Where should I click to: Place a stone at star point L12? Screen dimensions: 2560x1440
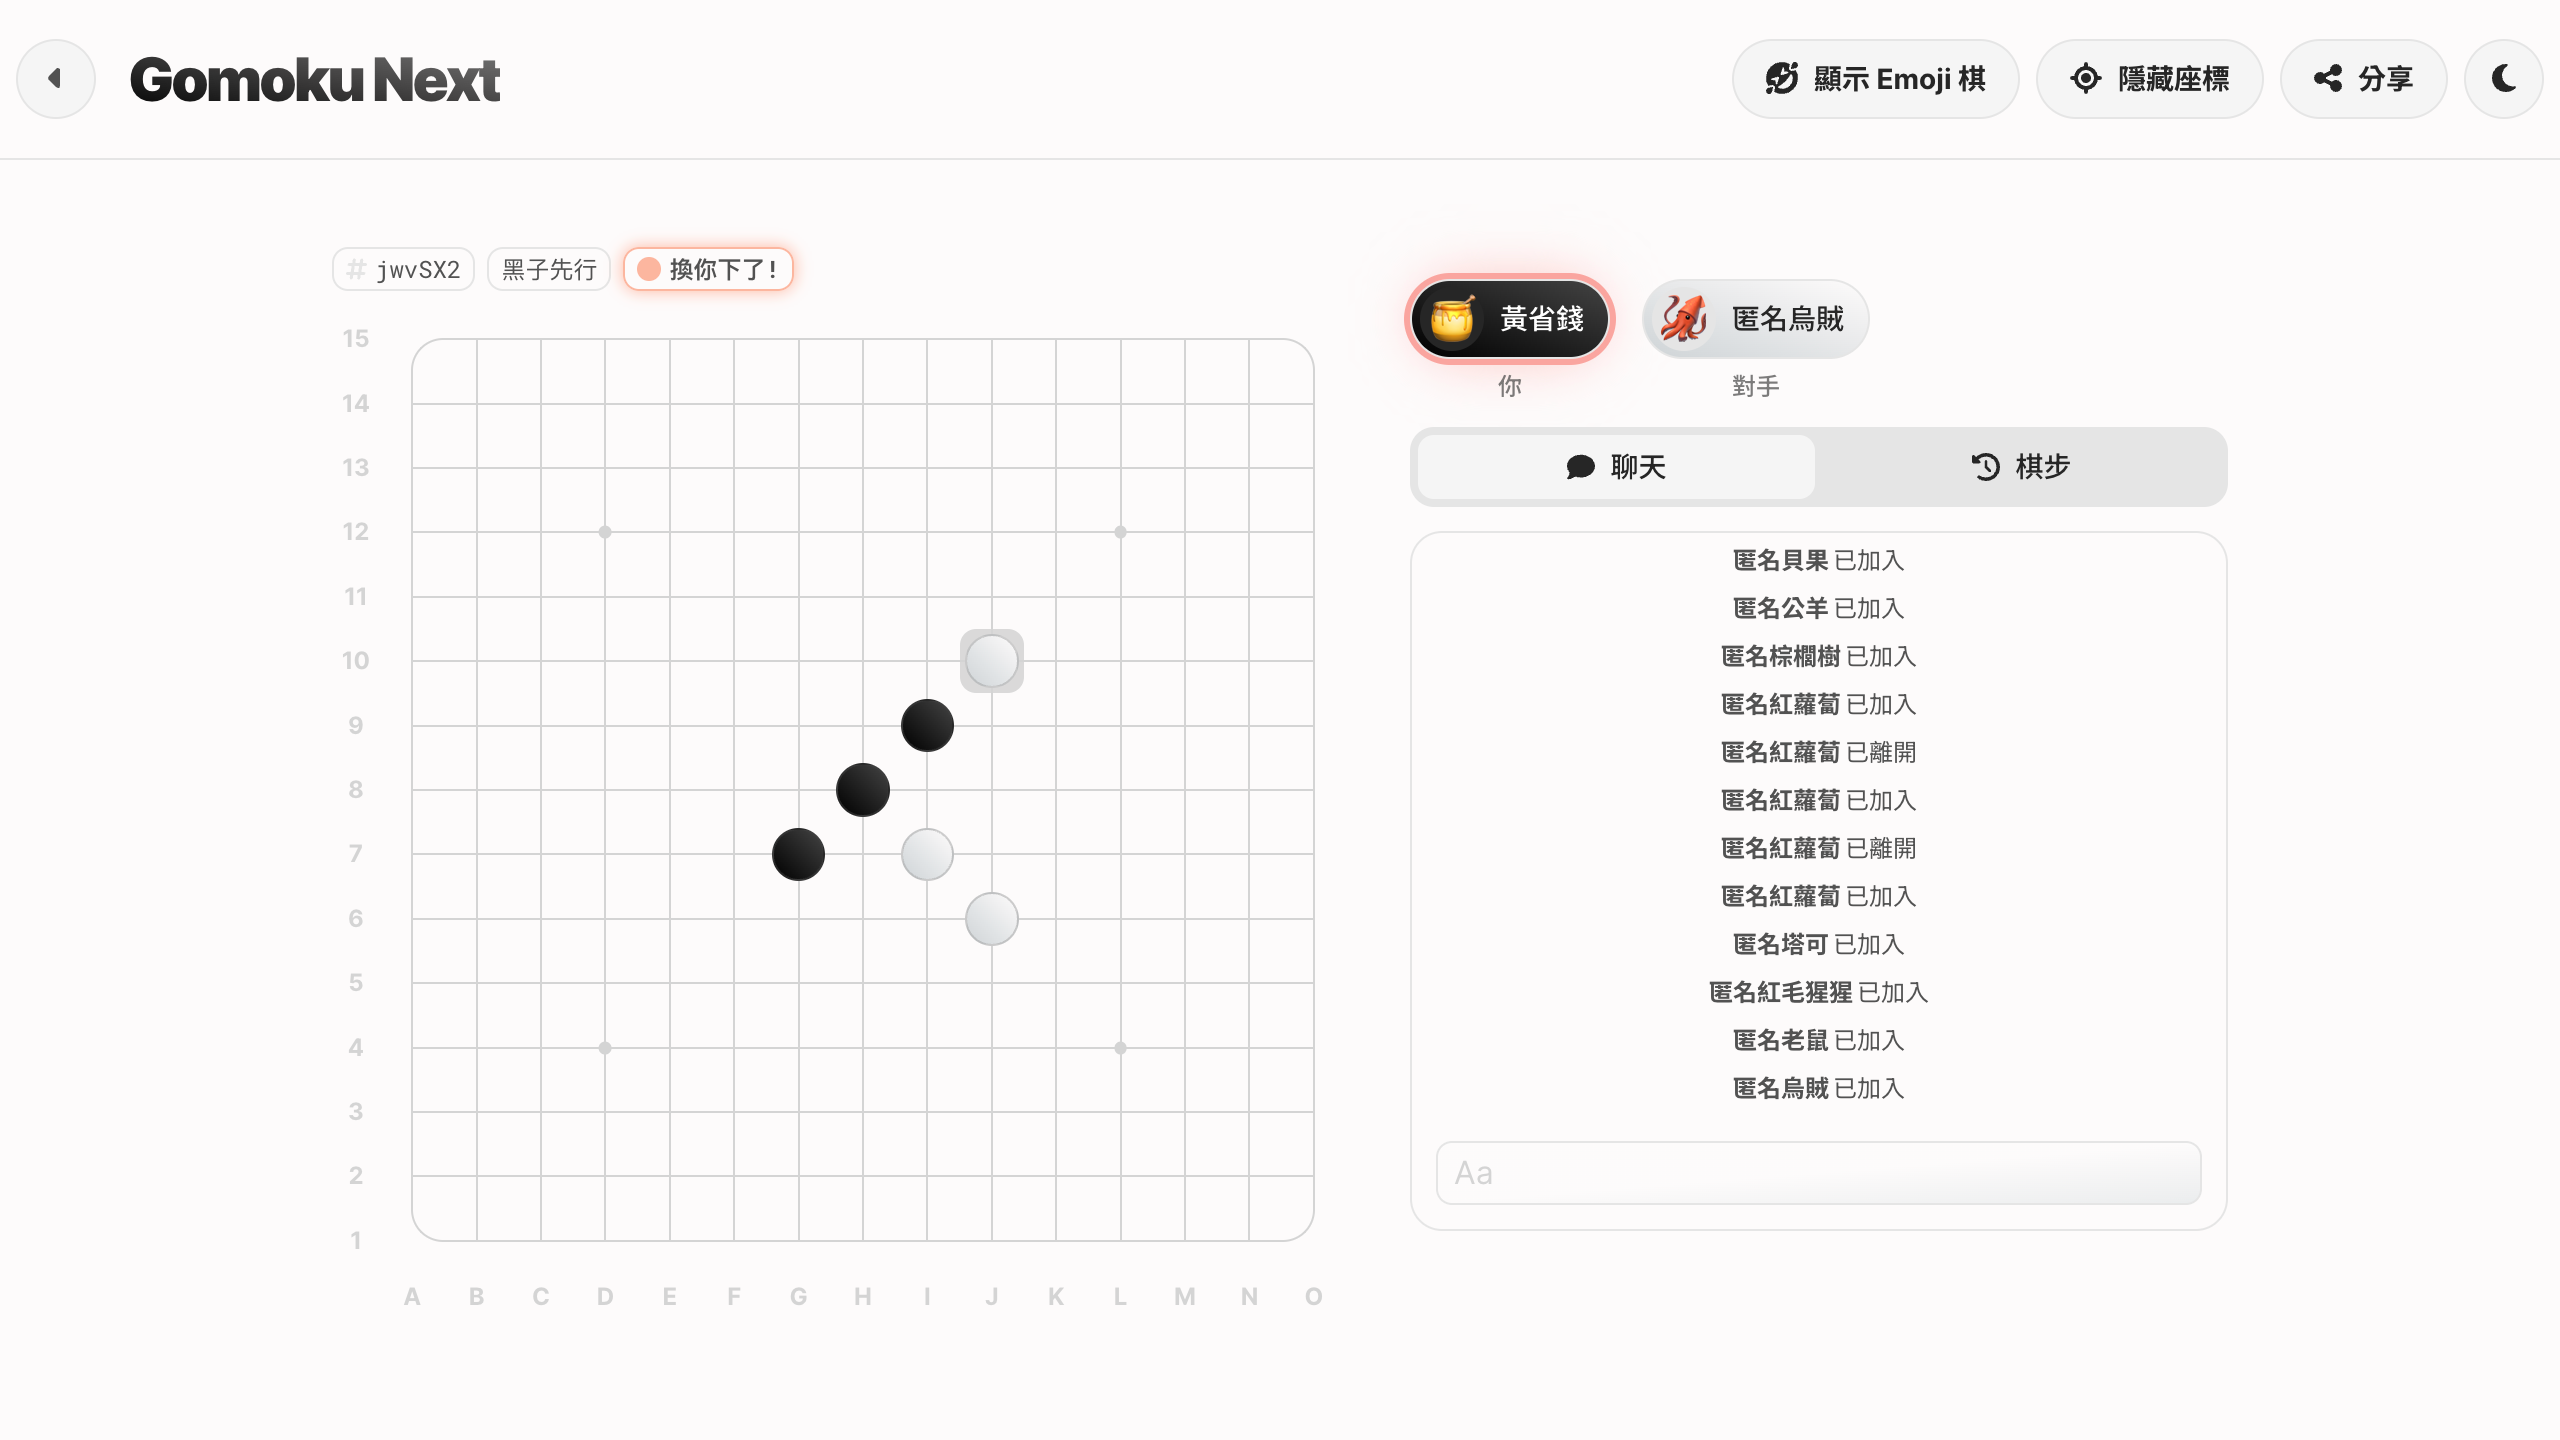1120,532
